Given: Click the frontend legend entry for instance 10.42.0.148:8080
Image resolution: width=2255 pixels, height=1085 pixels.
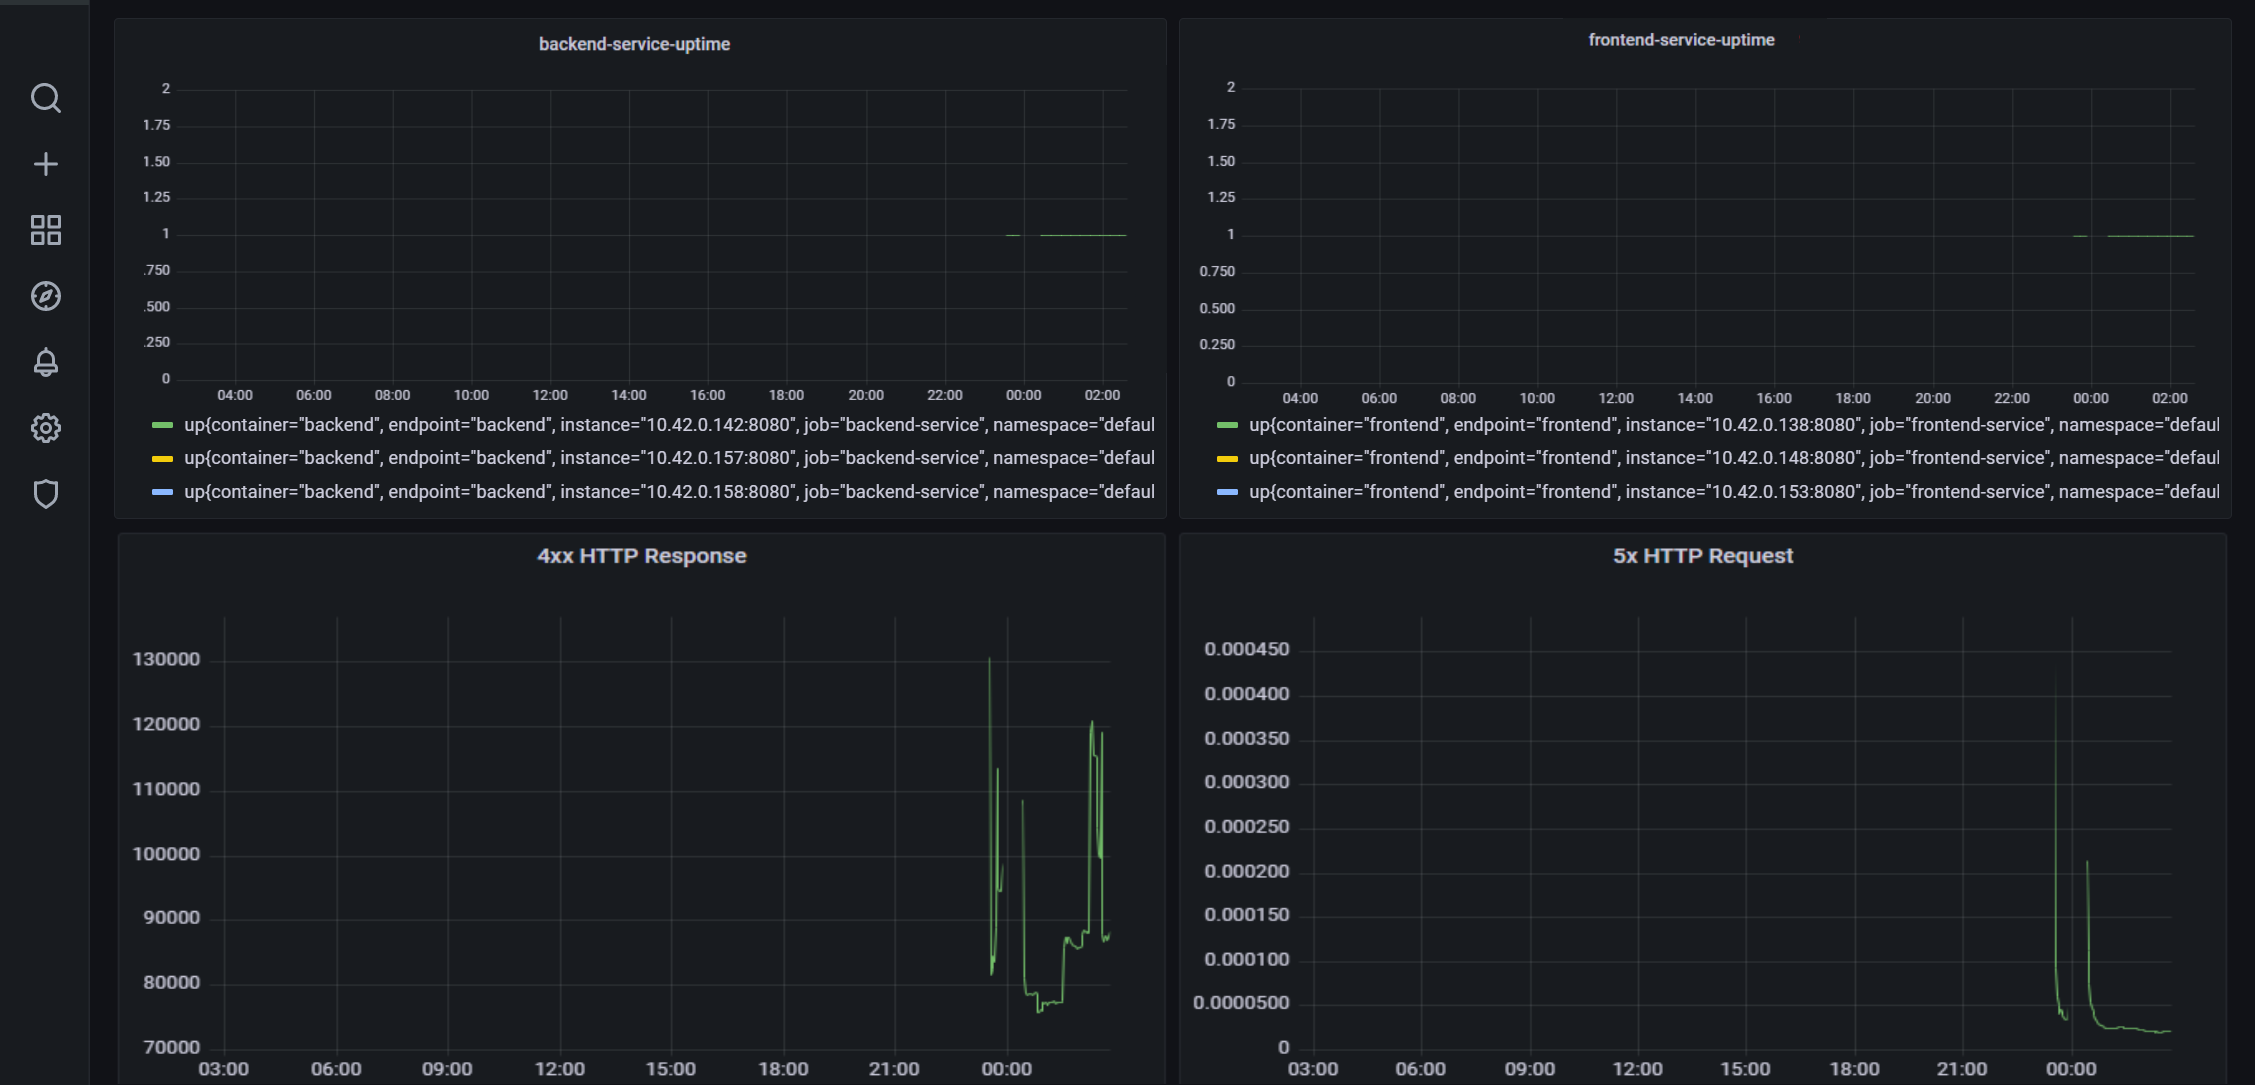Looking at the screenshot, I should coord(1734,457).
